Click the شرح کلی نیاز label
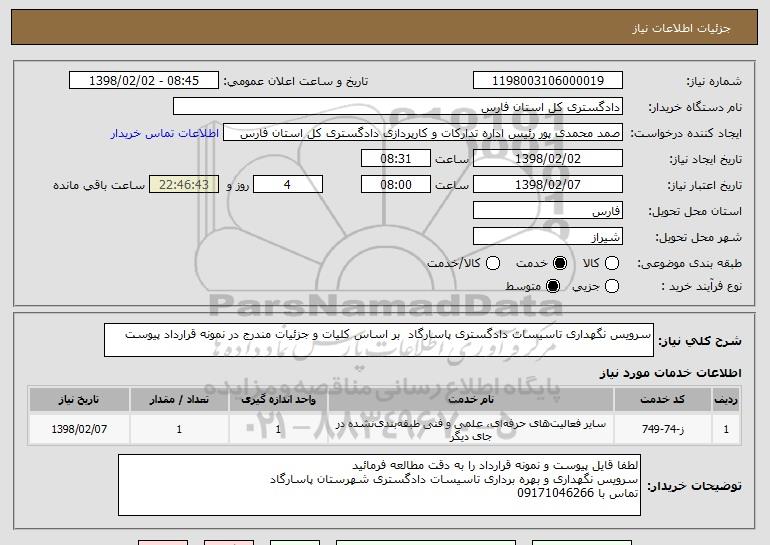The width and height of the screenshot is (770, 545). click(700, 341)
